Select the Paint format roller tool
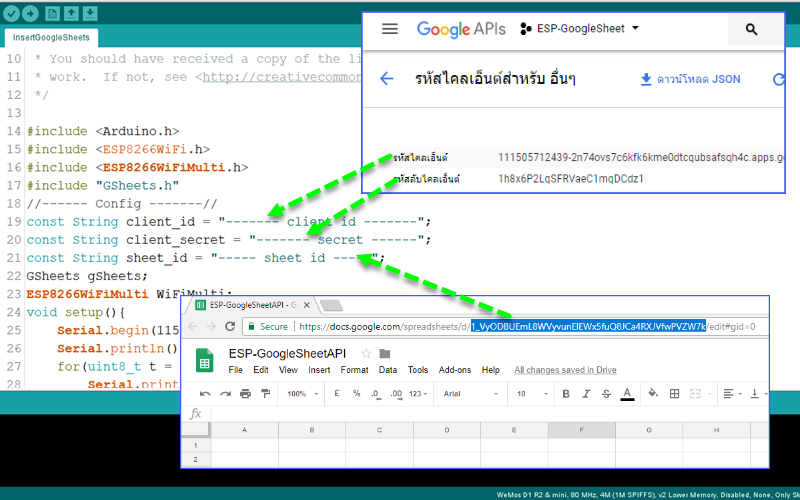The height and width of the screenshot is (500, 800). pos(265,393)
